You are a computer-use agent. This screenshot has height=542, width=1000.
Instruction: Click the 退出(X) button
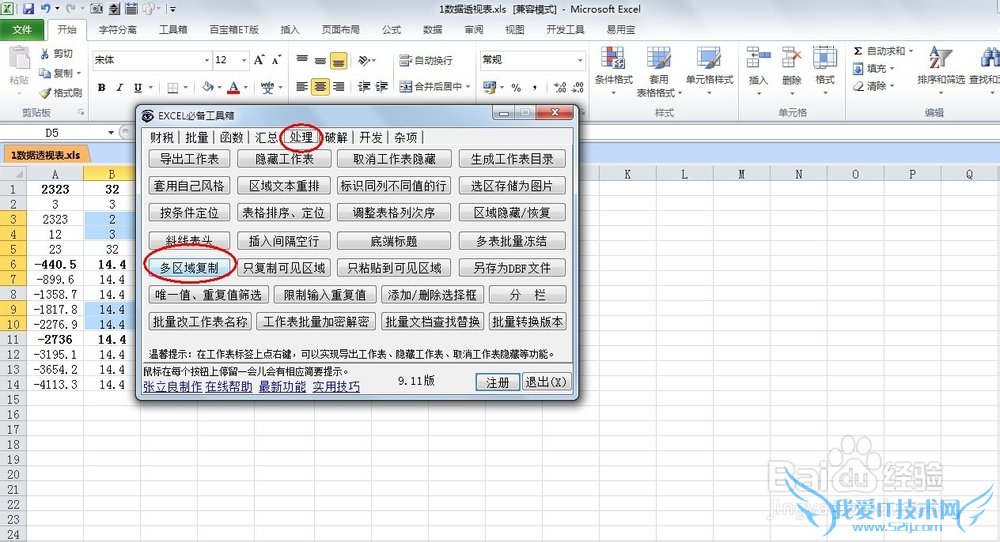click(x=546, y=382)
